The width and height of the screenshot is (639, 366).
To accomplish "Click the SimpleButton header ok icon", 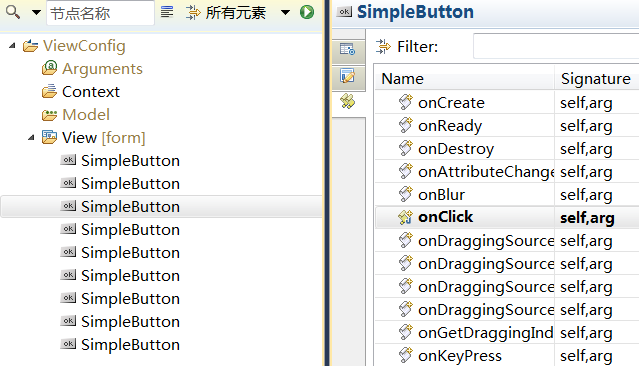I will pyautogui.click(x=344, y=12).
